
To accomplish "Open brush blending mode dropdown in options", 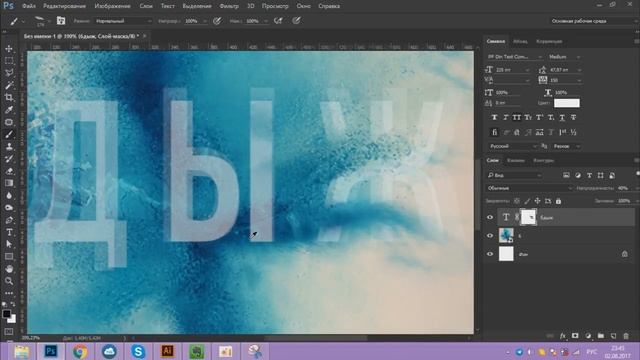I will point(123,21).
